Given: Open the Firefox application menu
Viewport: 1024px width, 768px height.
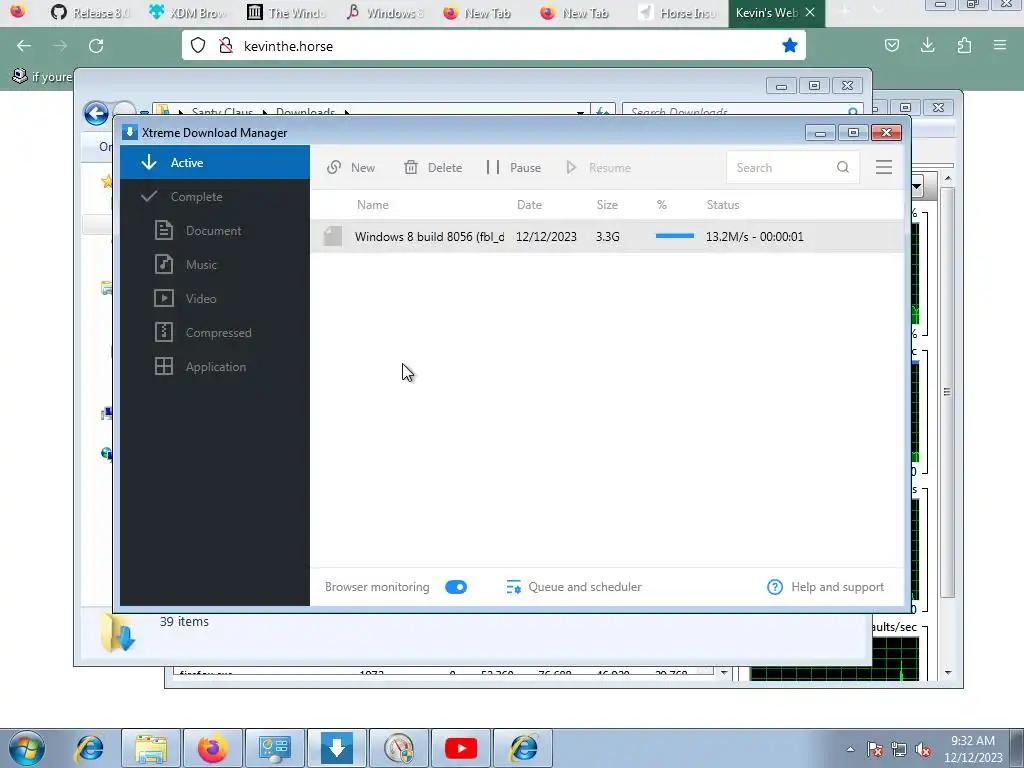Looking at the screenshot, I should pyautogui.click(x=1000, y=45).
